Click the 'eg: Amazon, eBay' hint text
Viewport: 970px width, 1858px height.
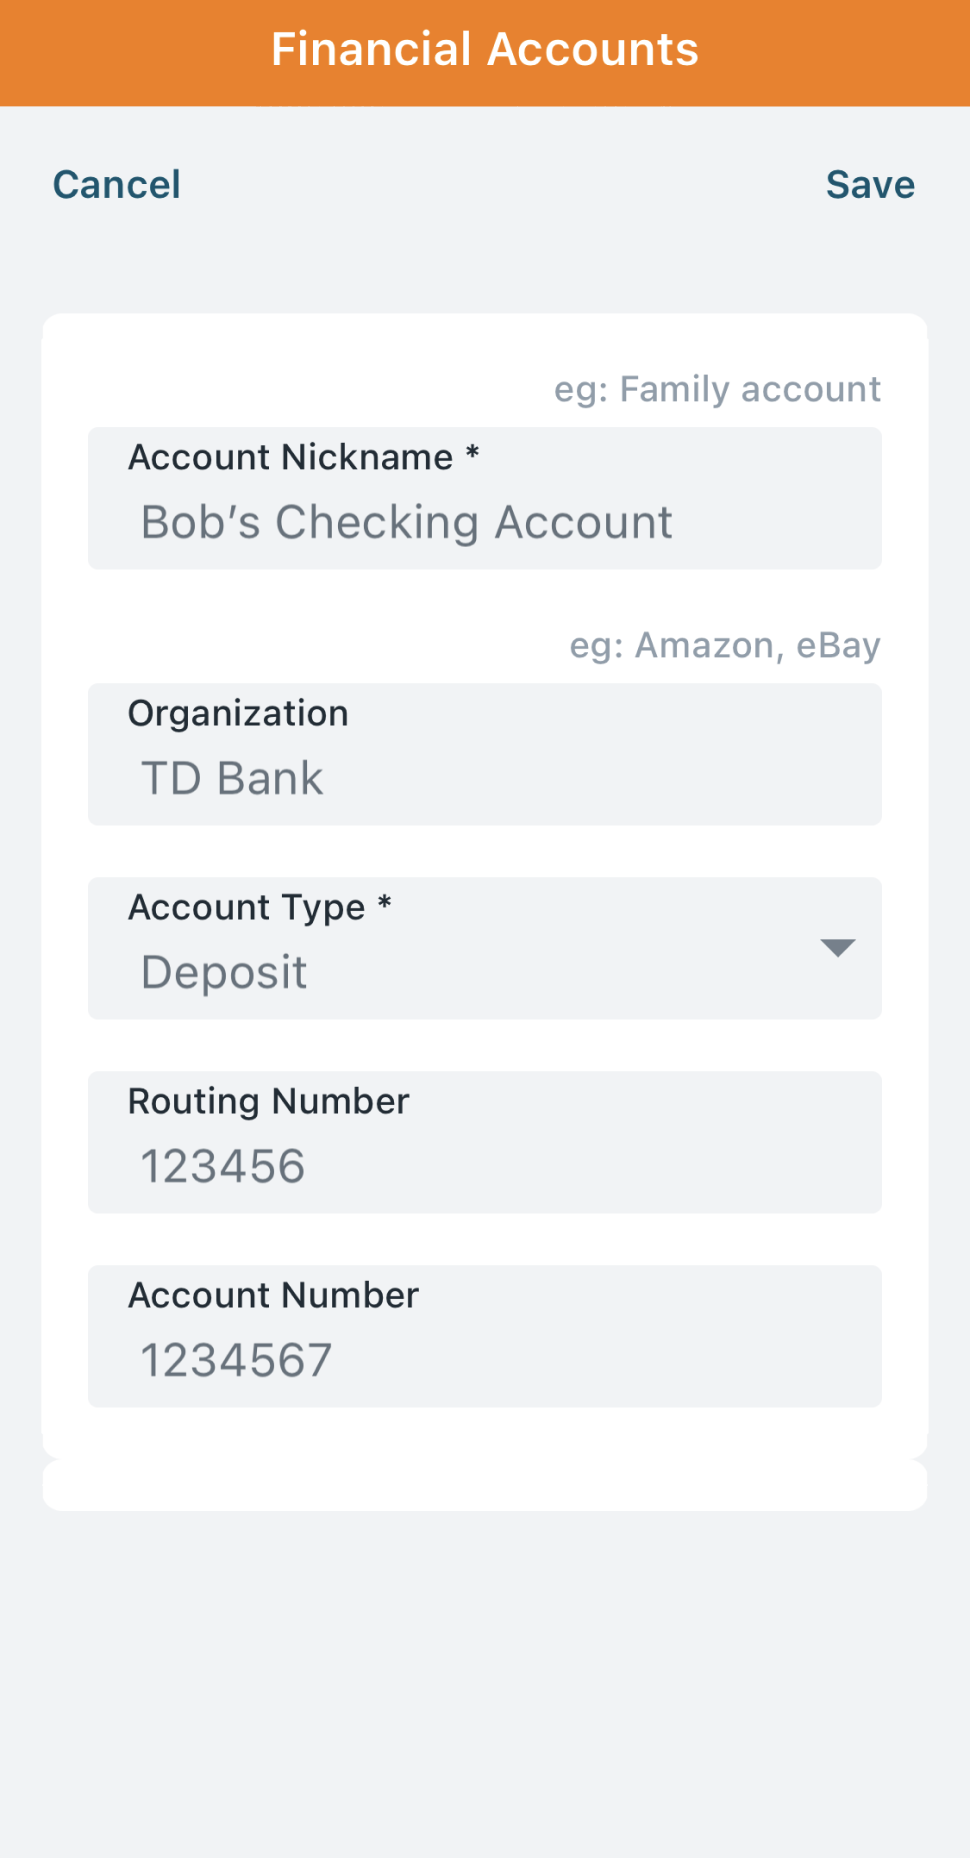click(725, 645)
